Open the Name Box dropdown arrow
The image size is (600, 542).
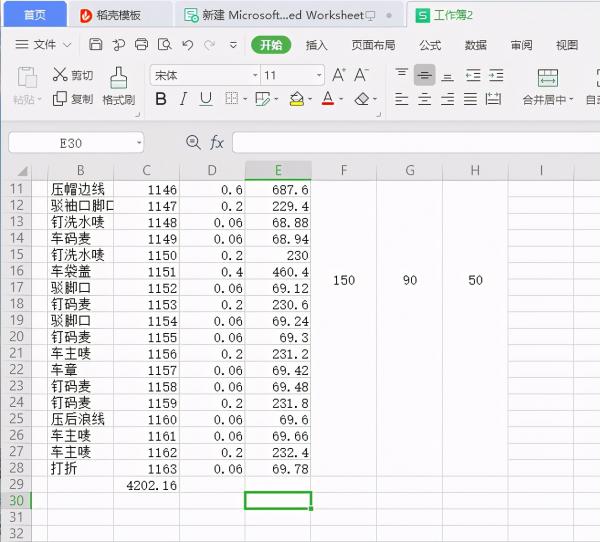click(x=139, y=143)
